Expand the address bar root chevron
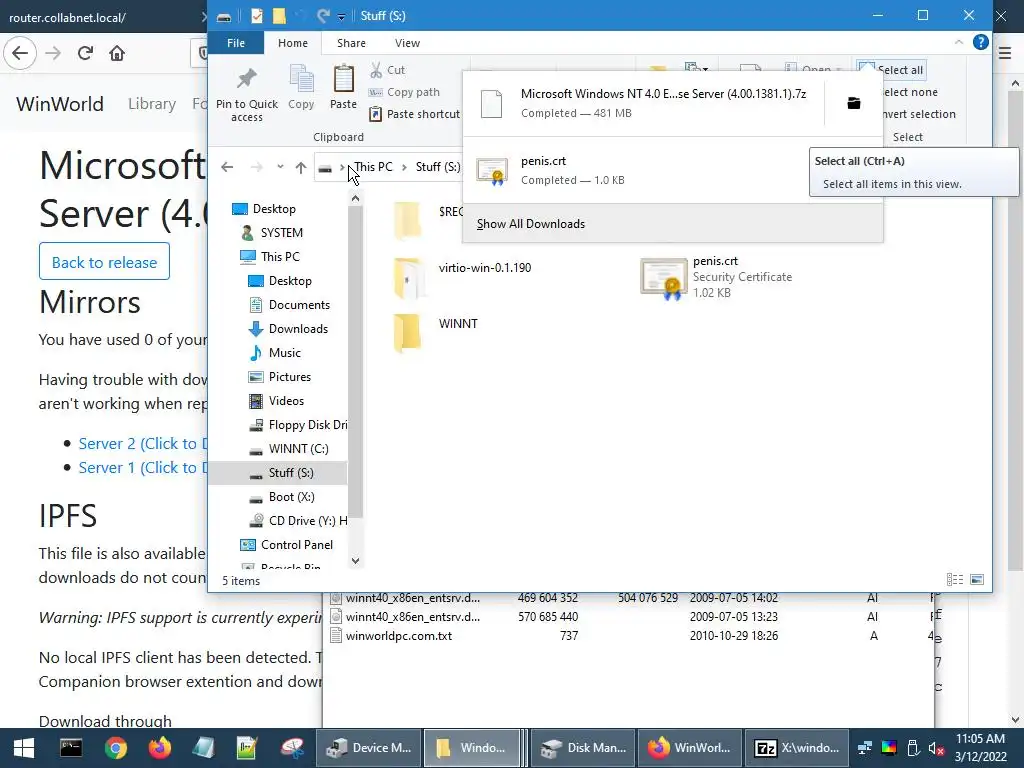 tap(342, 167)
